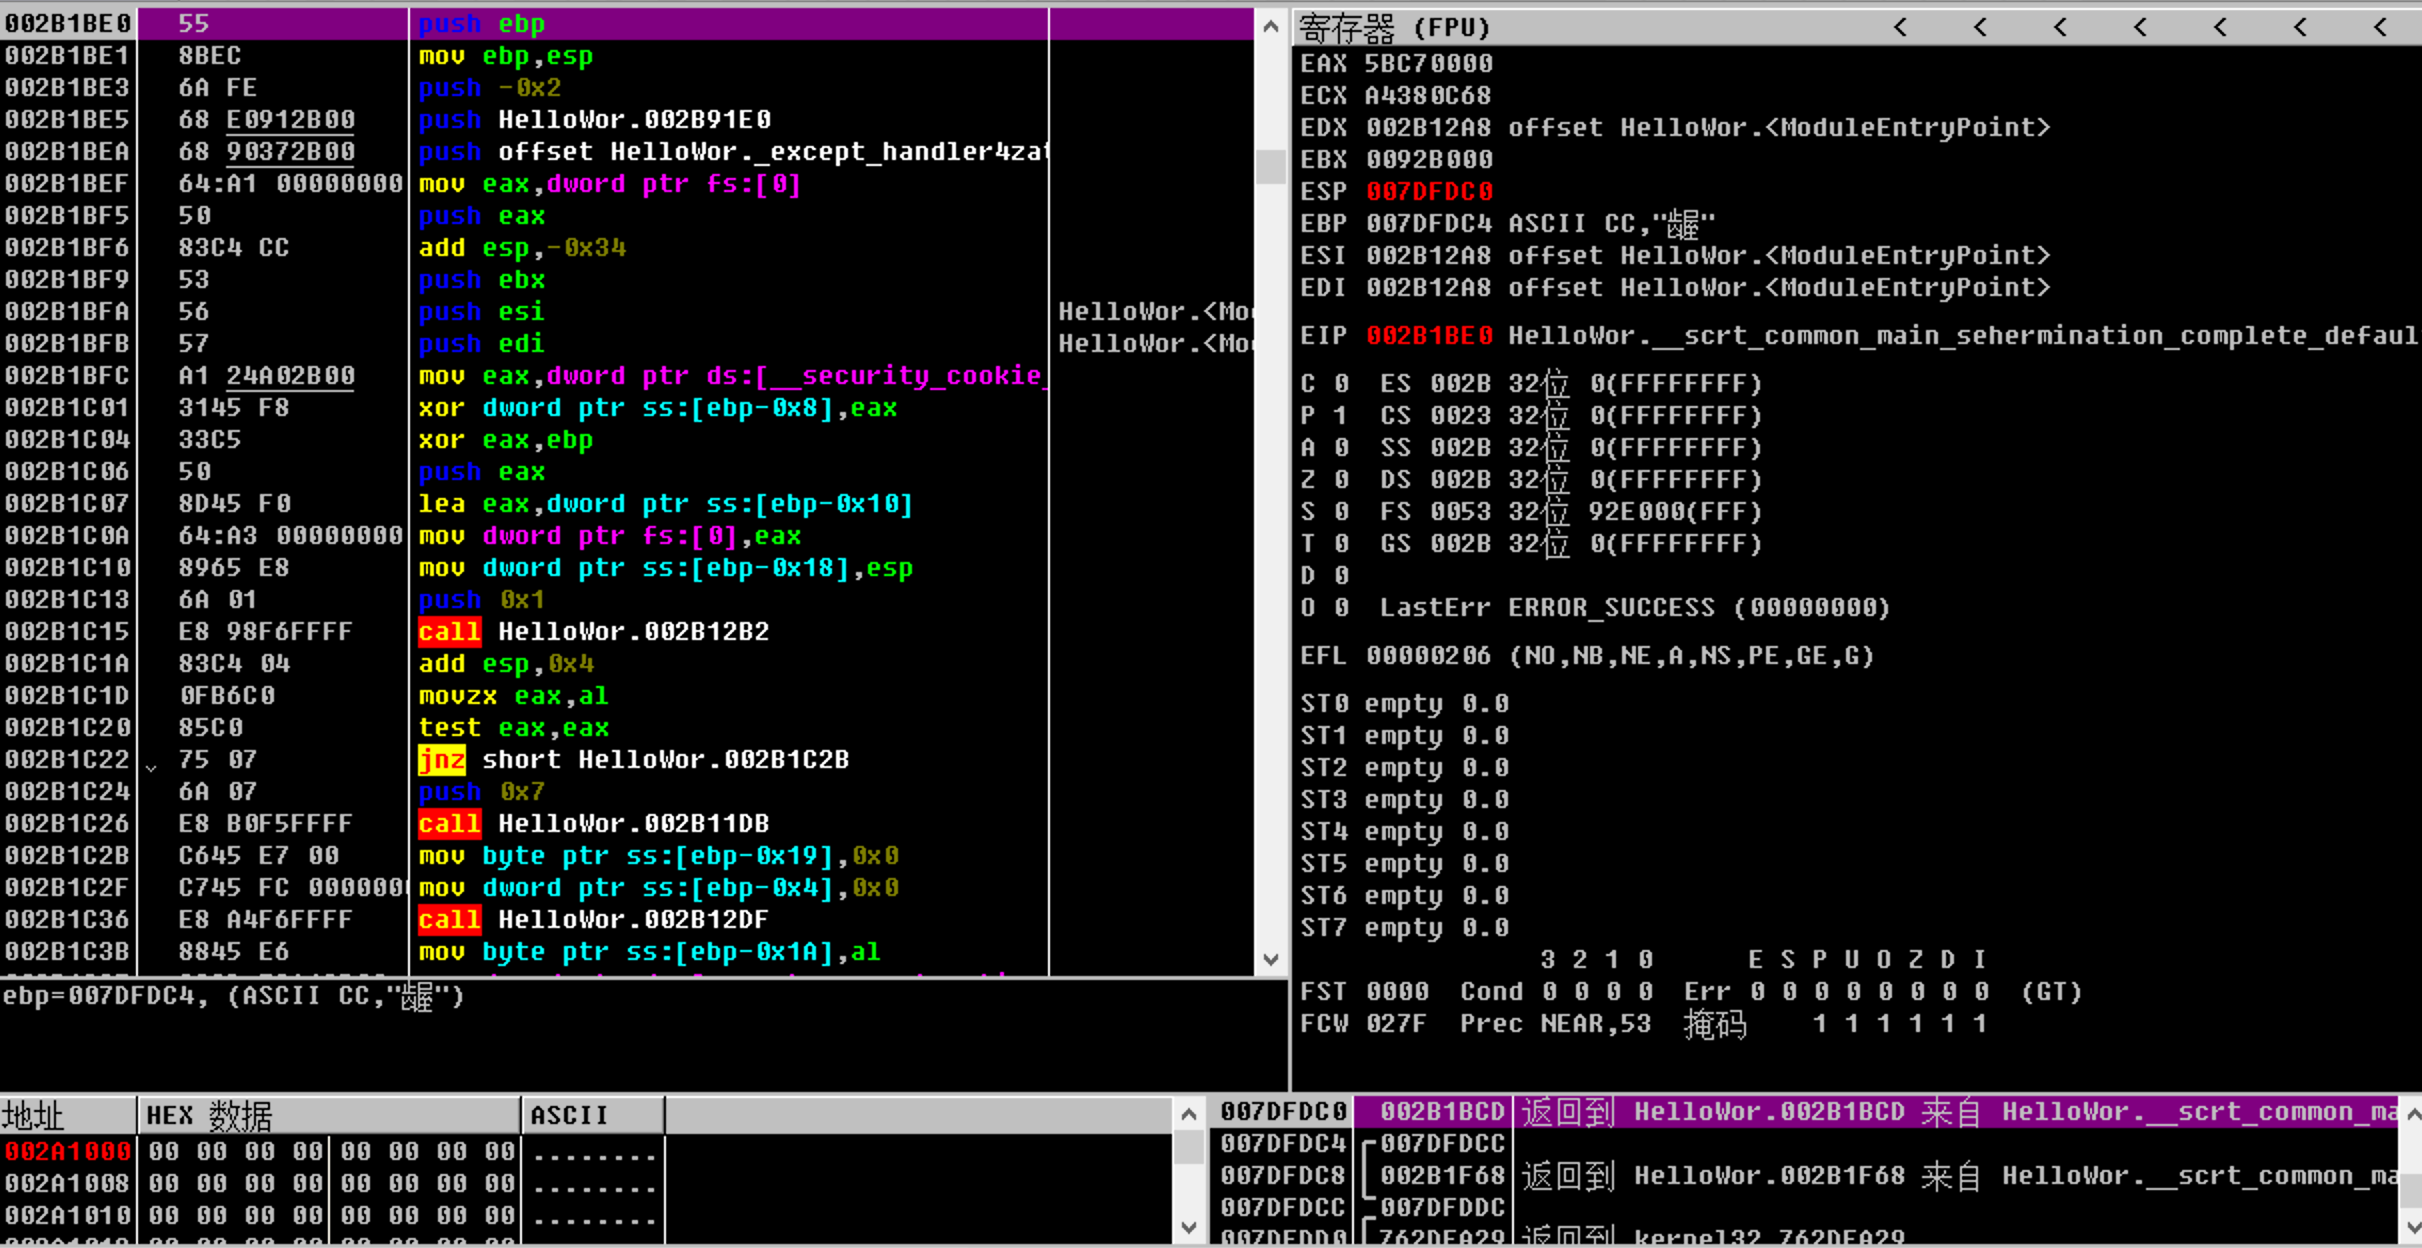Click the D flag value

pyautogui.click(x=1341, y=576)
